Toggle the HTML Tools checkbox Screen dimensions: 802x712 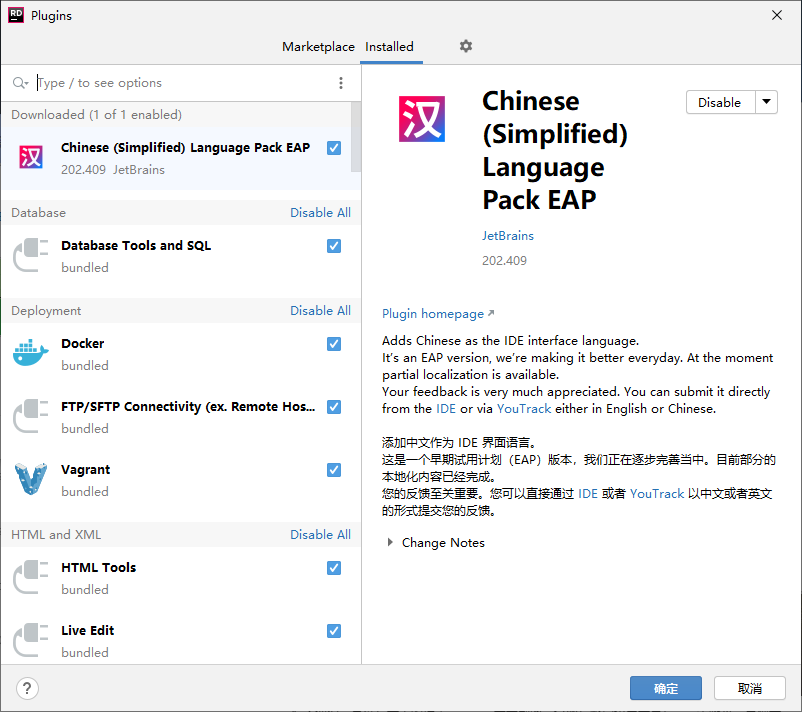334,568
